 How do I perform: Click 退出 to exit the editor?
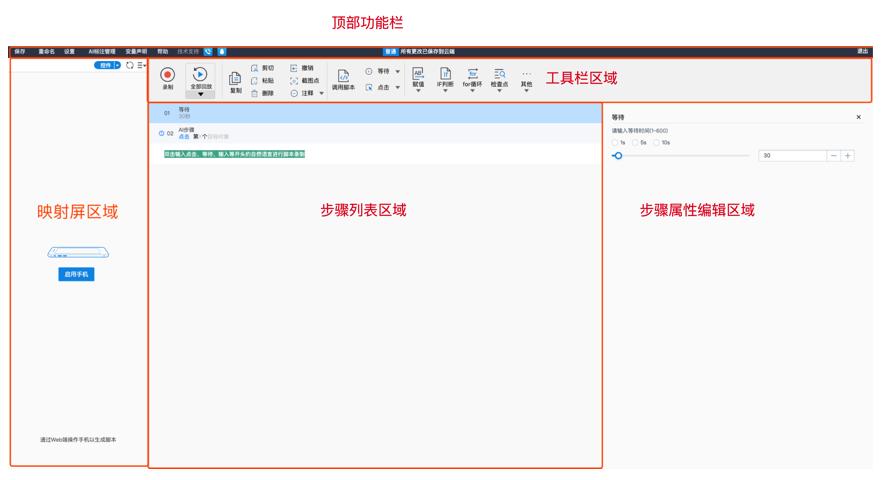point(862,50)
